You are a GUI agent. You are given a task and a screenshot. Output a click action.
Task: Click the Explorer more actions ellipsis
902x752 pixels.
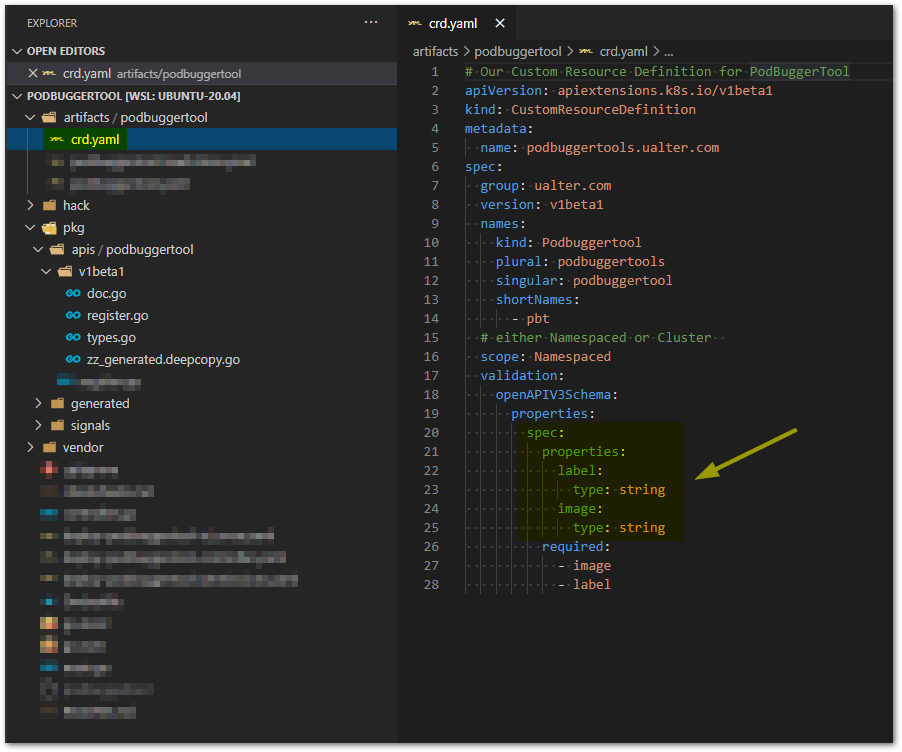tap(371, 22)
